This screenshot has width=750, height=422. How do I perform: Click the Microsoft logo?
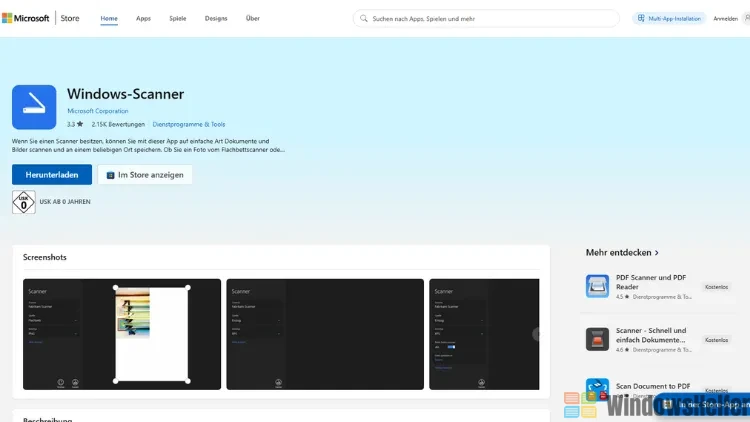[25, 18]
